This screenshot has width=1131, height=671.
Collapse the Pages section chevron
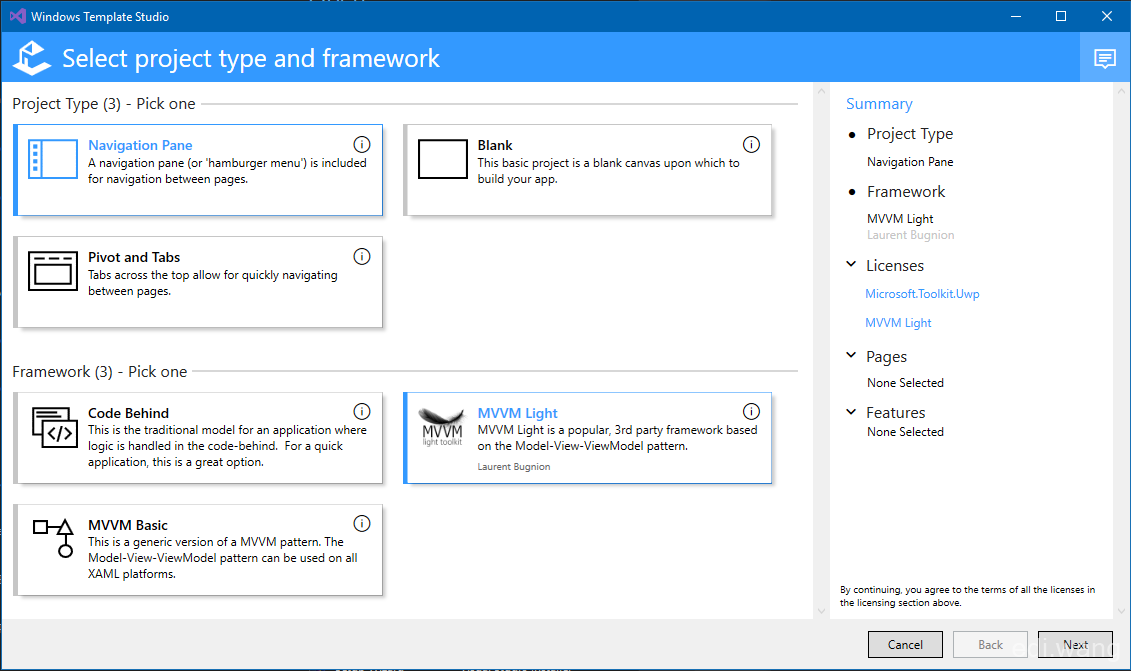[851, 355]
